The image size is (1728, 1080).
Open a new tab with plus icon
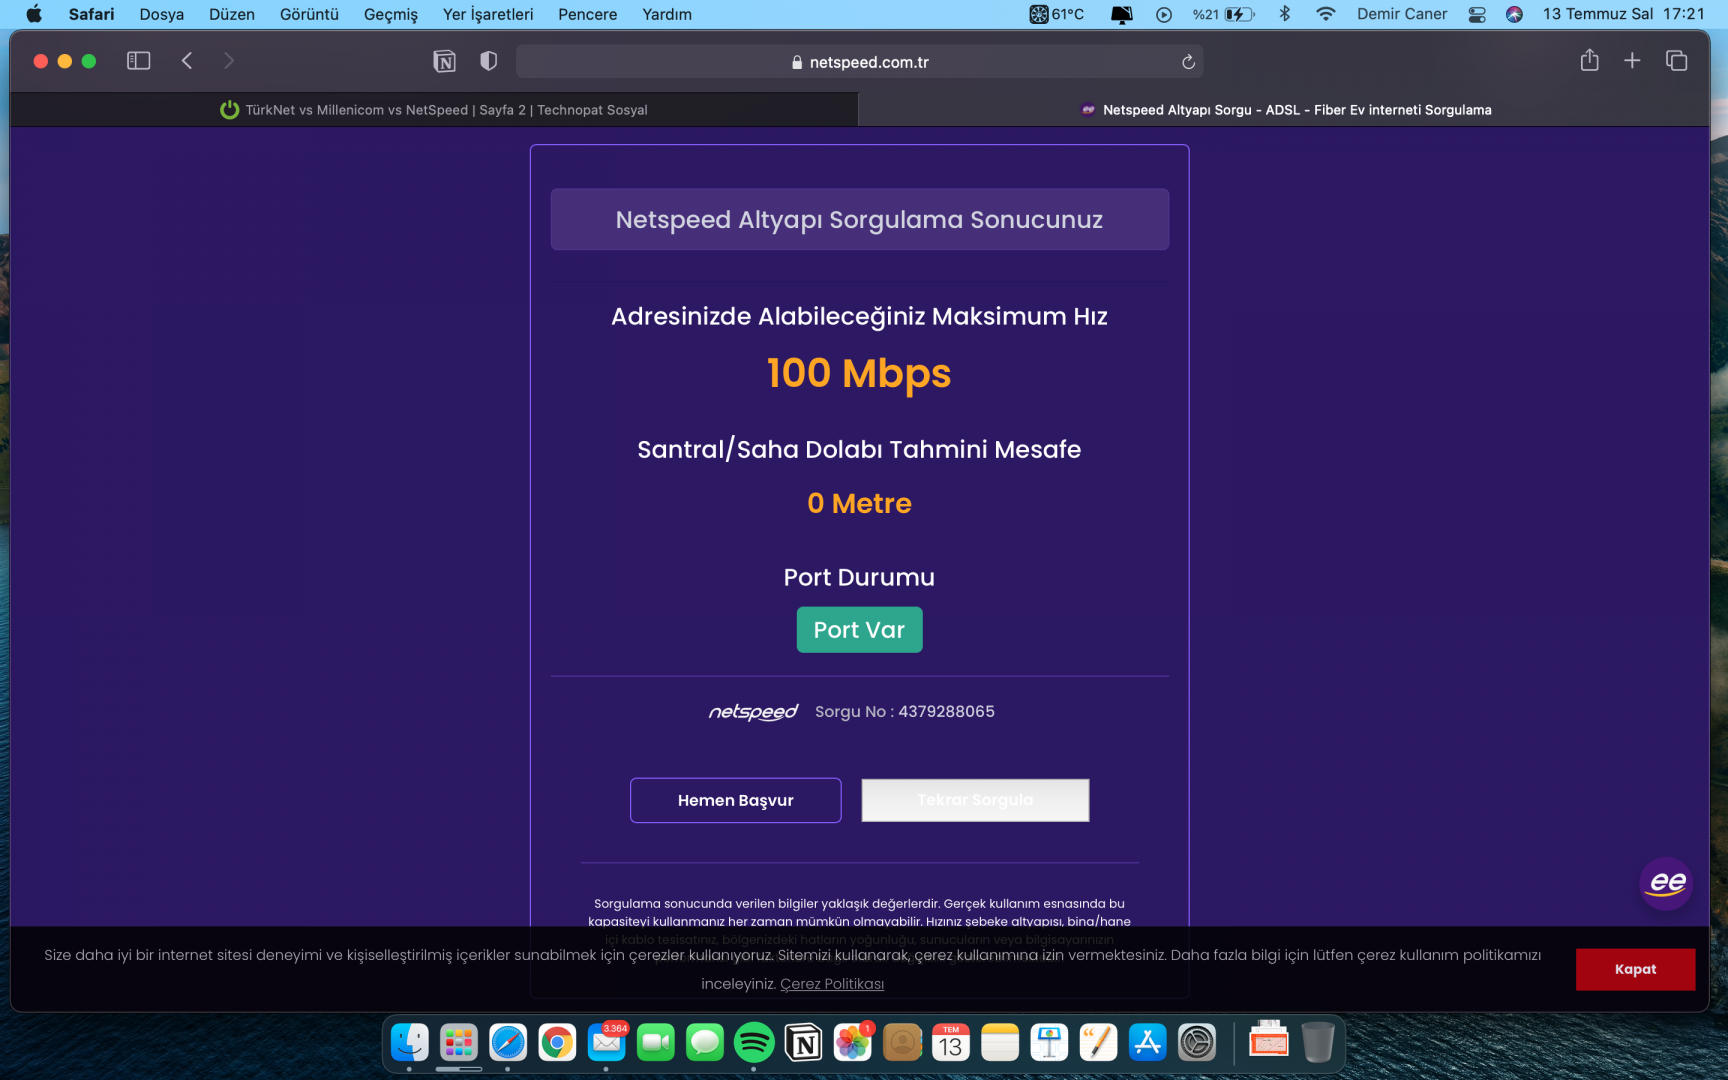1632,61
